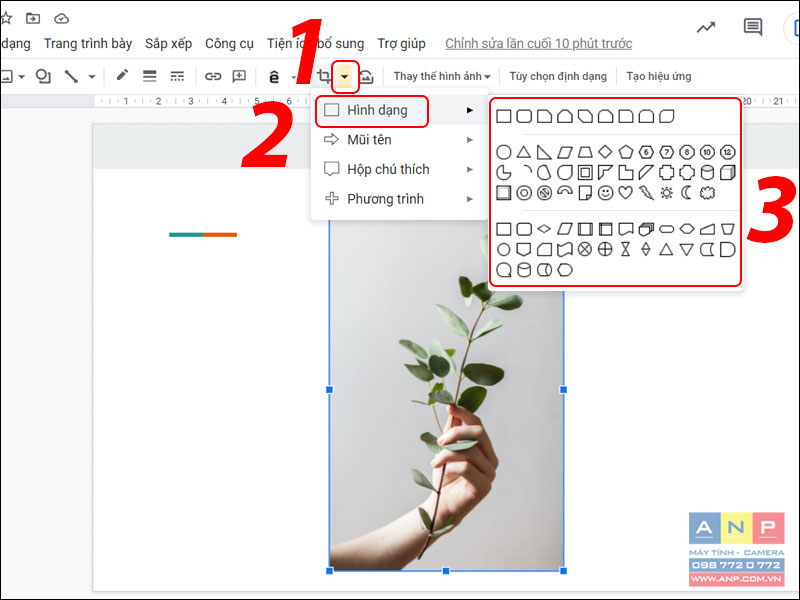Click the crop image icon
Viewport: 800px width, 600px height.
click(x=323, y=77)
